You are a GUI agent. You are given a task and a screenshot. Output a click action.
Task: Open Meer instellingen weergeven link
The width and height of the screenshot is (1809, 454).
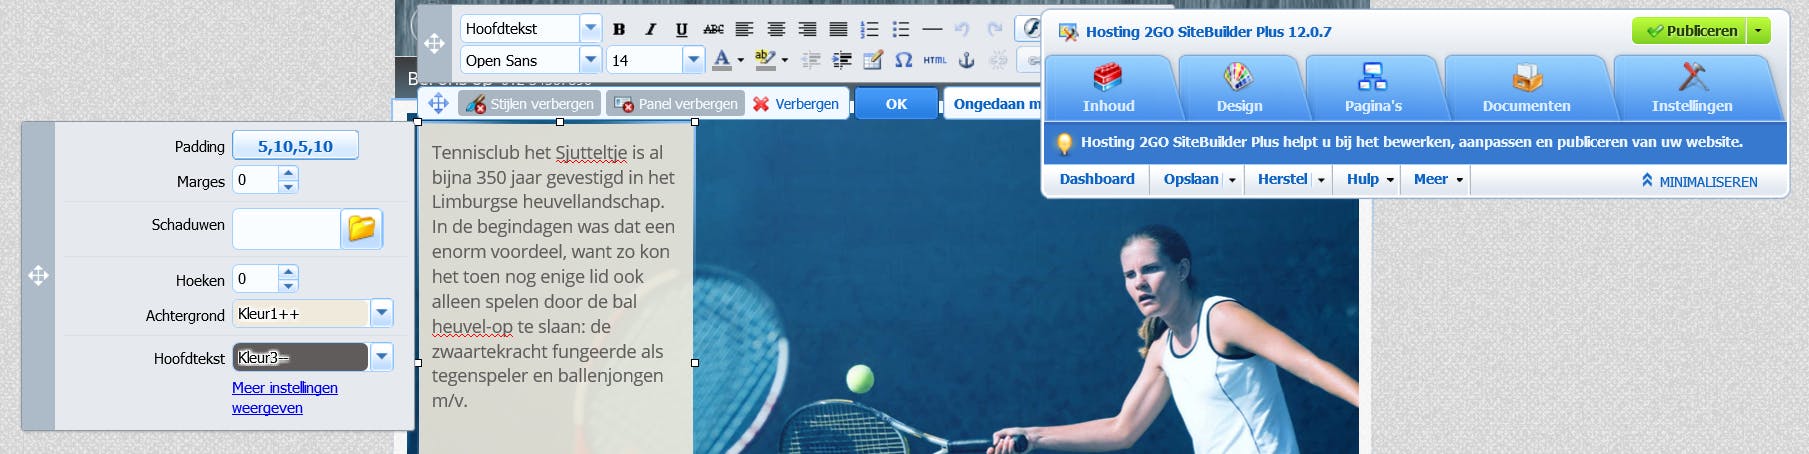coord(285,397)
